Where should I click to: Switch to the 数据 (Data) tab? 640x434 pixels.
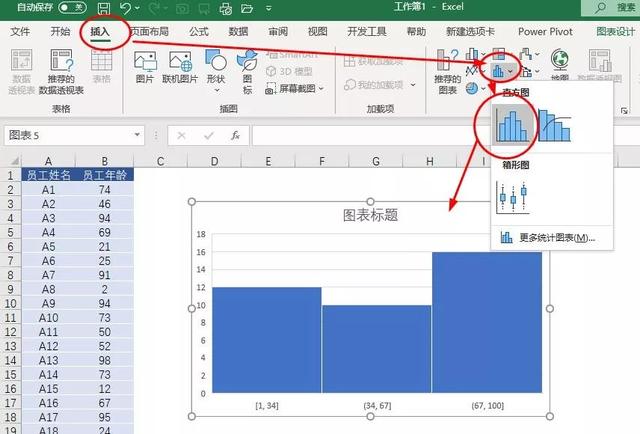(x=238, y=31)
